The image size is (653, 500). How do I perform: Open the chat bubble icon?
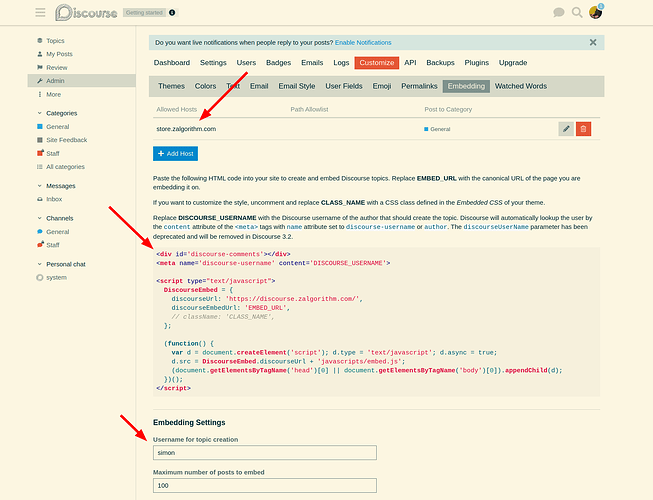pos(558,12)
